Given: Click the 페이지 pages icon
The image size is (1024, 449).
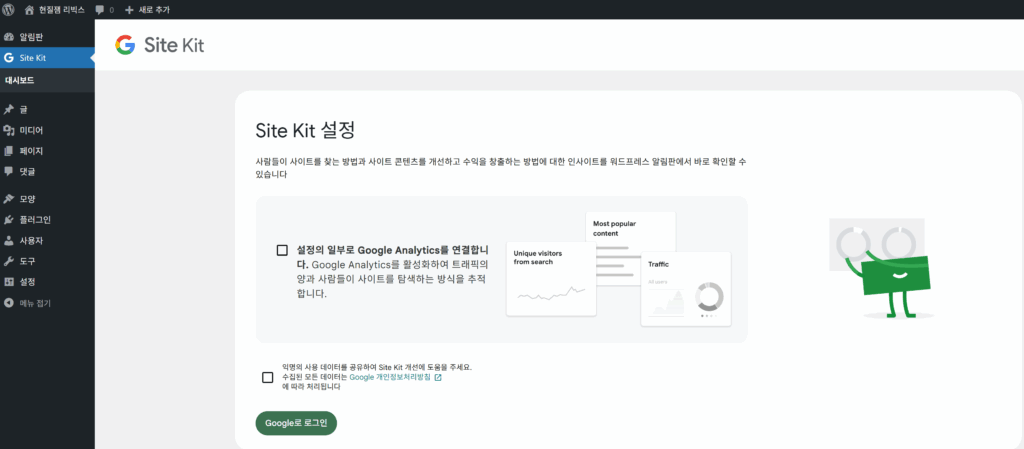Looking at the screenshot, I should click(x=9, y=151).
